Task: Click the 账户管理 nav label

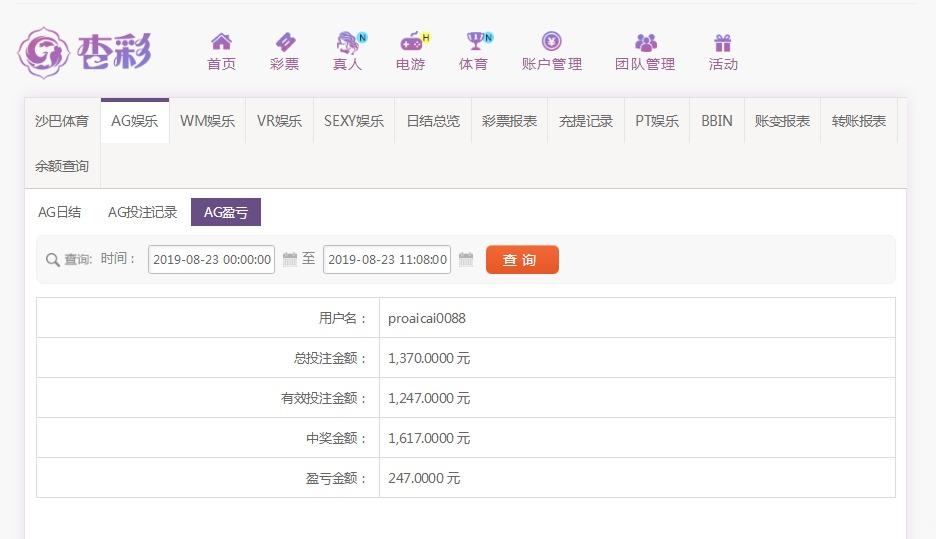Action: click(x=552, y=64)
